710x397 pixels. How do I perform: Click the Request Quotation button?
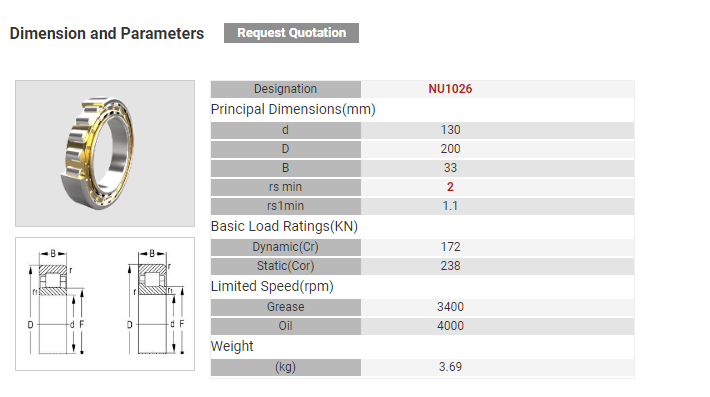(291, 33)
